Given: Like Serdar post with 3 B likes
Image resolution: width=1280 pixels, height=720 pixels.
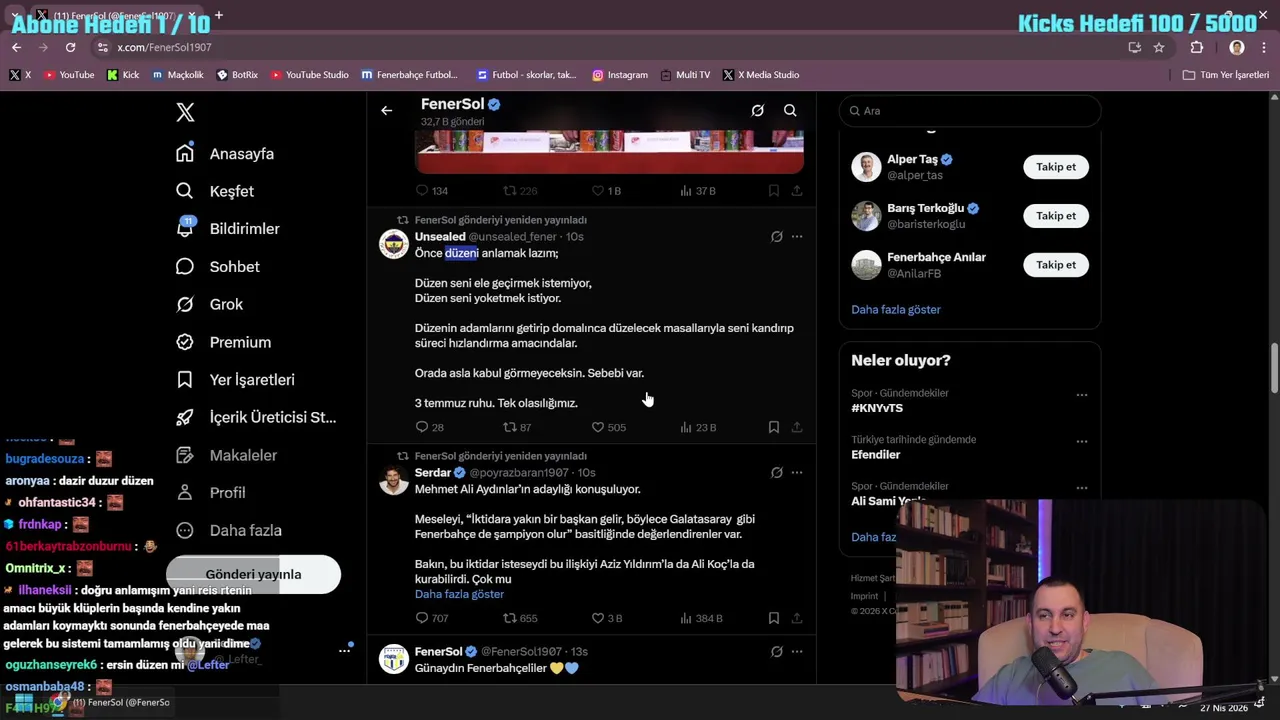Looking at the screenshot, I should (607, 618).
